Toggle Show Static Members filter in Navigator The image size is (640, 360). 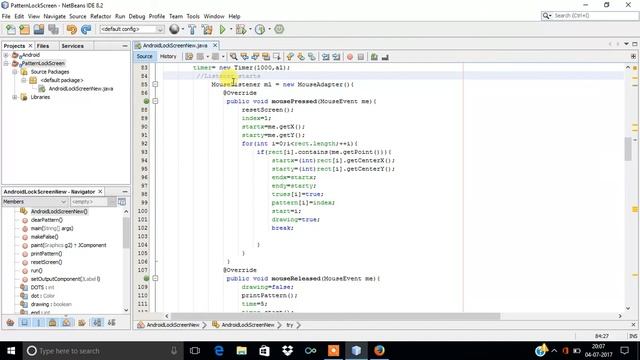click(39, 322)
